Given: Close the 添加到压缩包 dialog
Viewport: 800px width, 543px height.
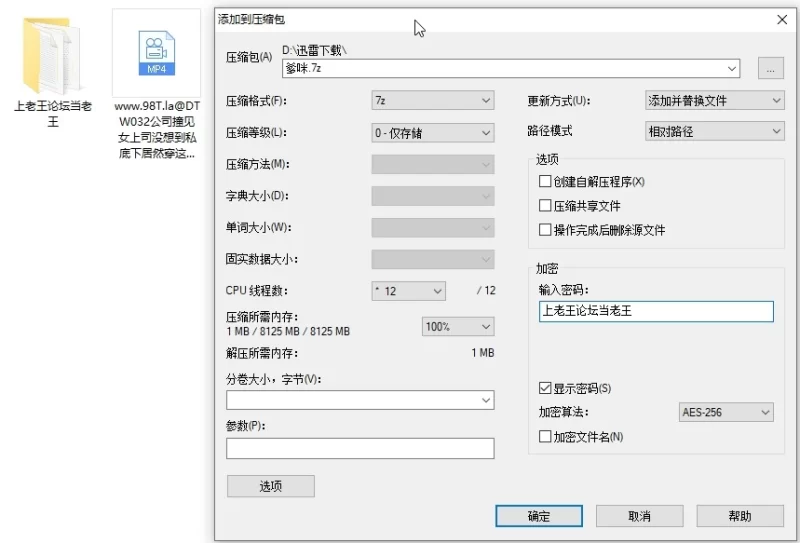Looking at the screenshot, I should tap(781, 19).
